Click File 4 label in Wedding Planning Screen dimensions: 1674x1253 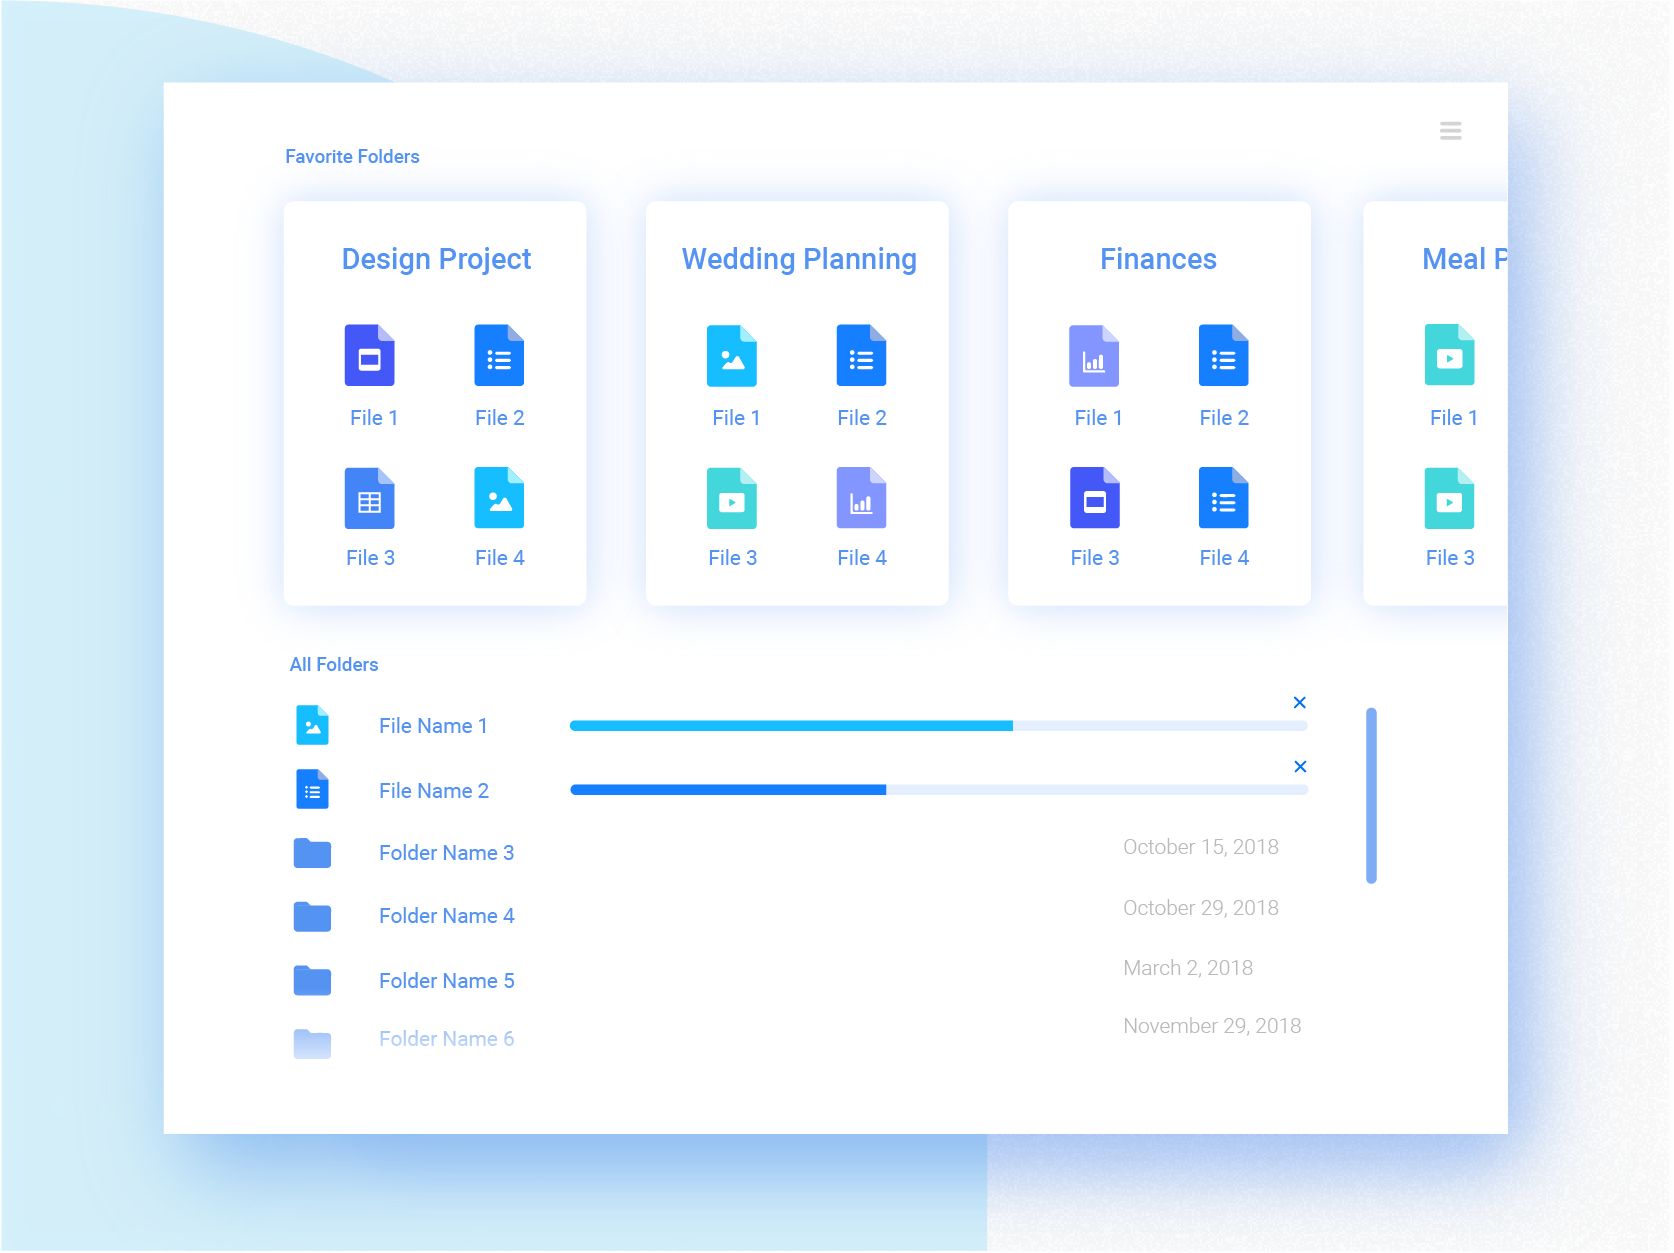(x=861, y=558)
